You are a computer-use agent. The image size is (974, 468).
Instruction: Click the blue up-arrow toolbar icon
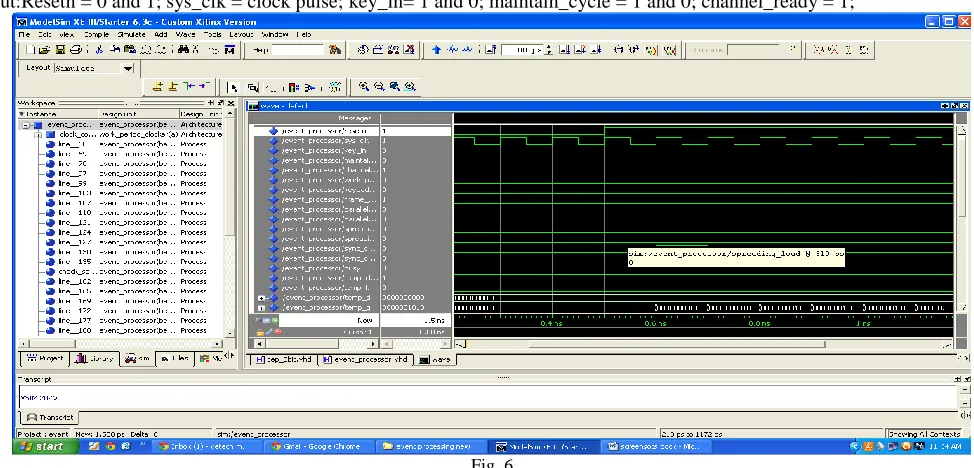tap(436, 50)
